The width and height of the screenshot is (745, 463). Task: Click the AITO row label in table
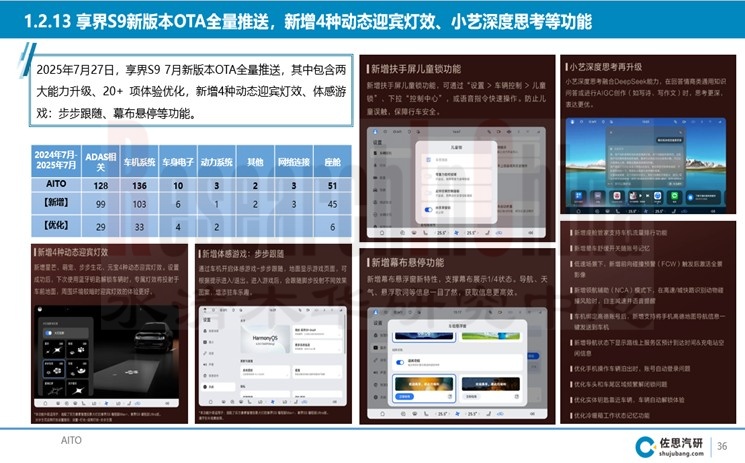click(x=56, y=184)
